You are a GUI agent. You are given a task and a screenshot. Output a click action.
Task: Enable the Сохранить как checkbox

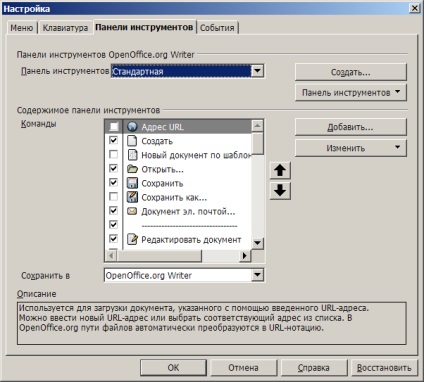(113, 197)
